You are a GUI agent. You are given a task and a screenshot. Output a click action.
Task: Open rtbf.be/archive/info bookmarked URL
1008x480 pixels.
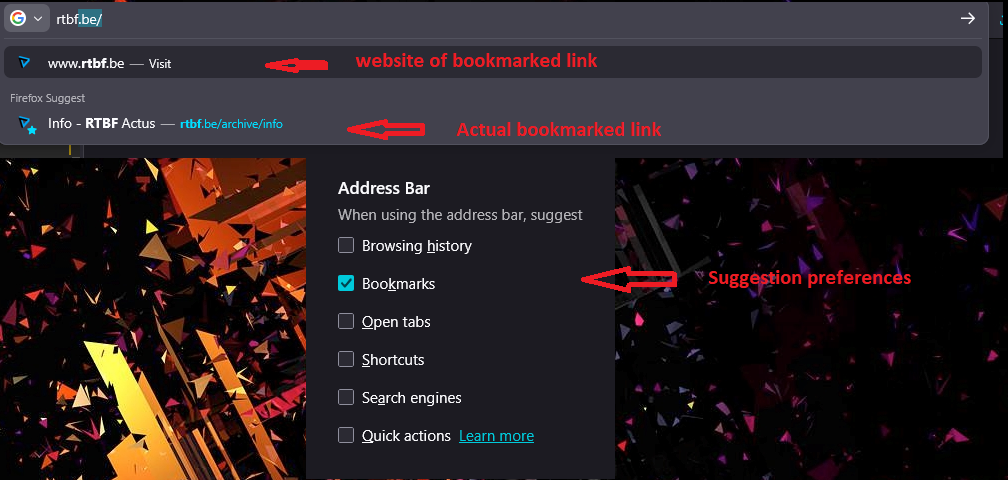click(231, 124)
